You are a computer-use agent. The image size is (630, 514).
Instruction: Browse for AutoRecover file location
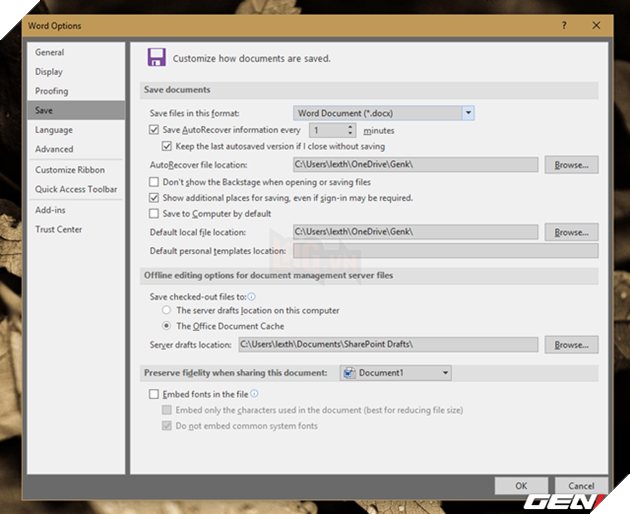(x=571, y=164)
